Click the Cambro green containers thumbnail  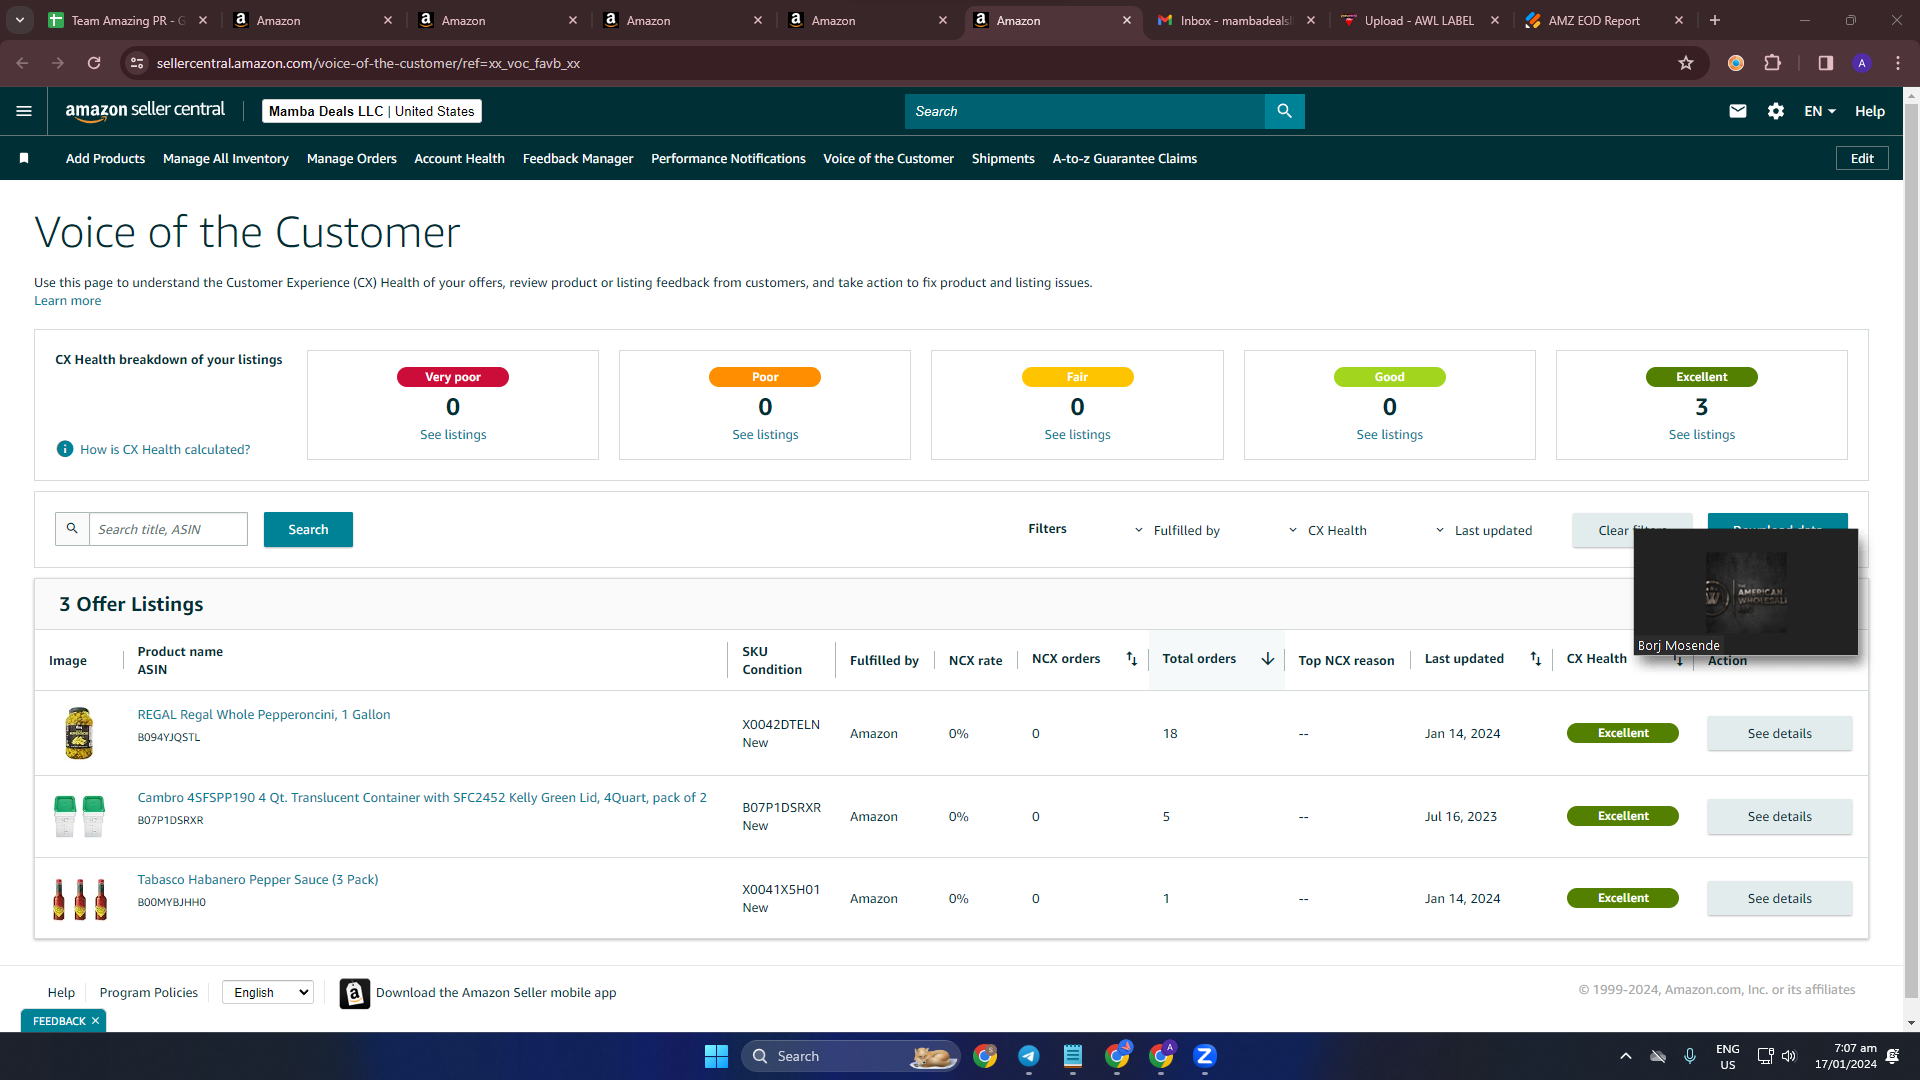pos(79,816)
